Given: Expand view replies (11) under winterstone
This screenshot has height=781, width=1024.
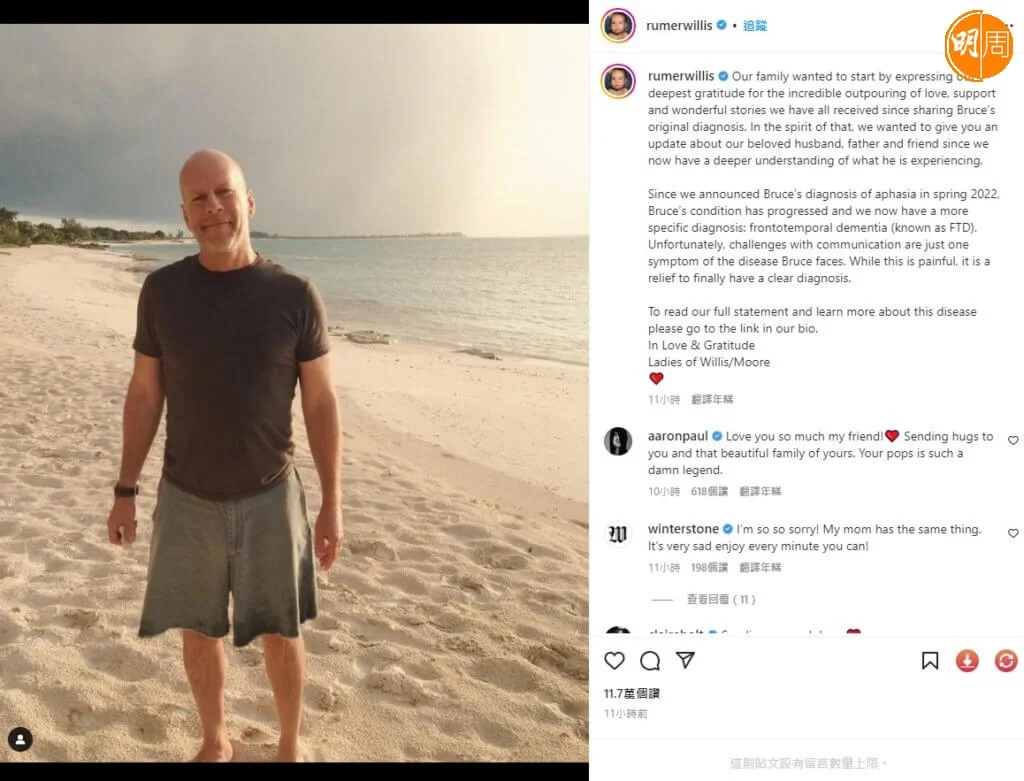Looking at the screenshot, I should [721, 599].
